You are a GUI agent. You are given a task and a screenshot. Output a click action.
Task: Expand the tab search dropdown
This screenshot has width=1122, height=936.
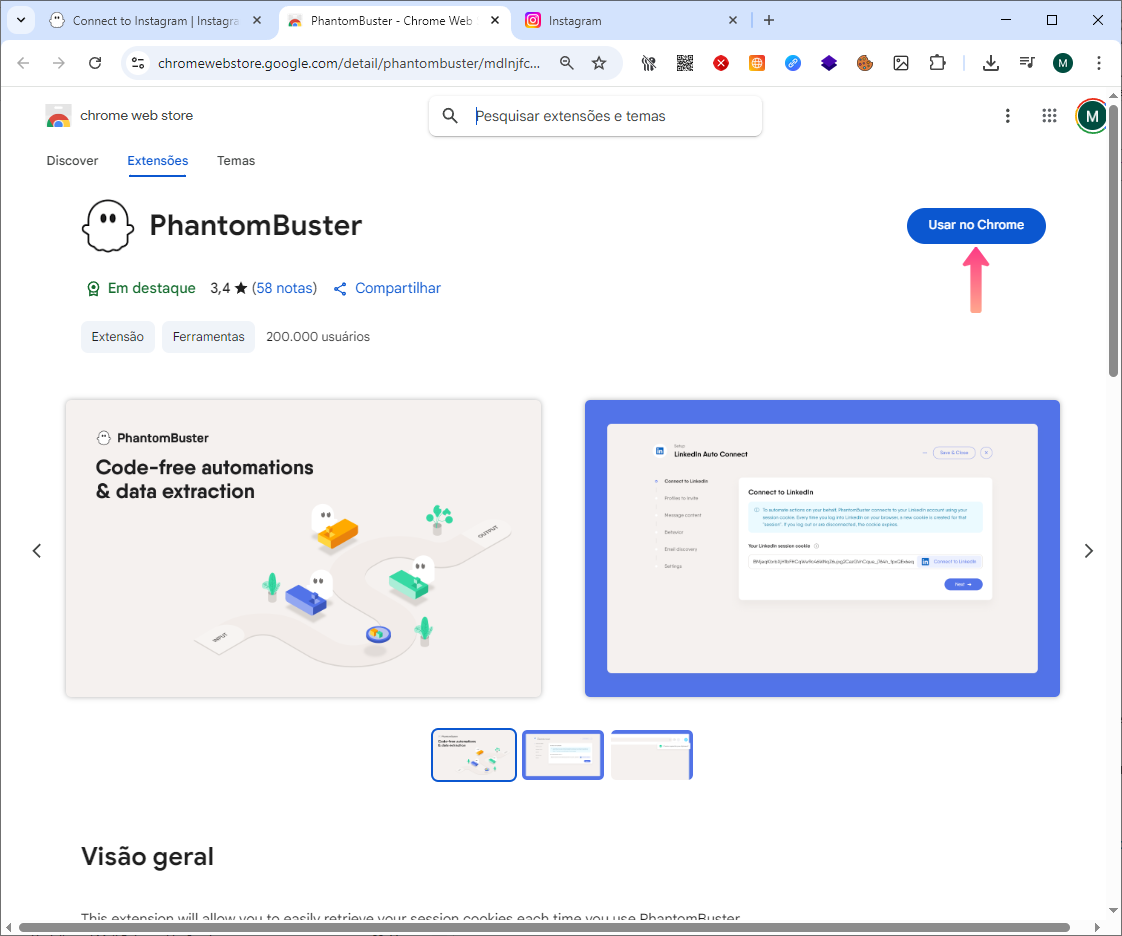21,20
